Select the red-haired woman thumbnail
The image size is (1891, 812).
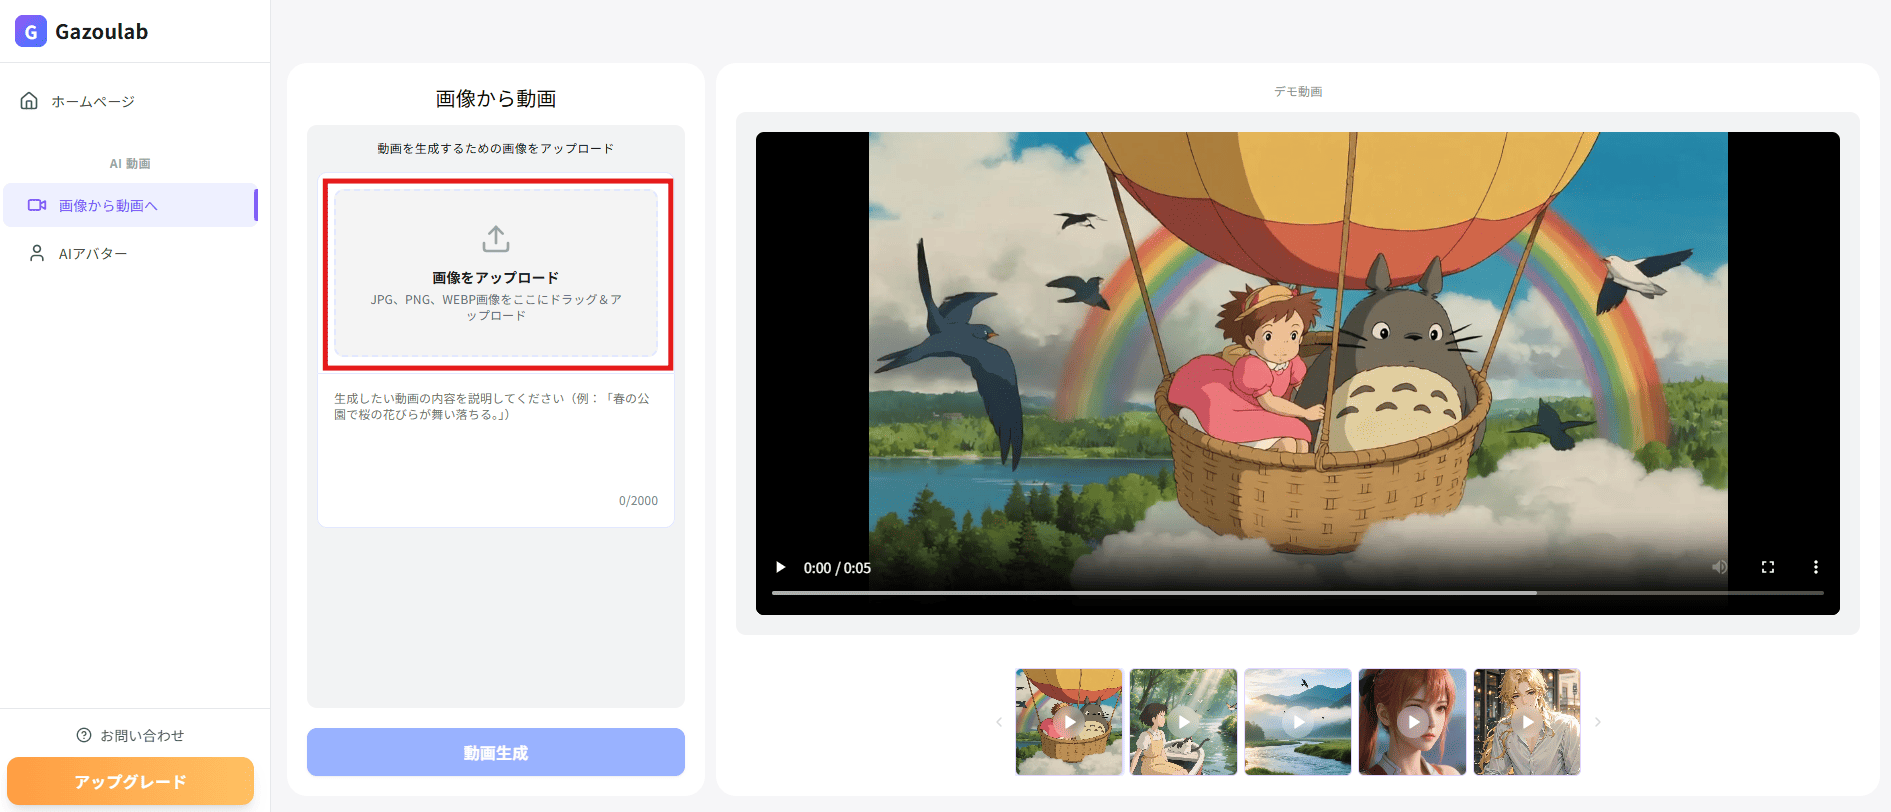click(x=1412, y=722)
